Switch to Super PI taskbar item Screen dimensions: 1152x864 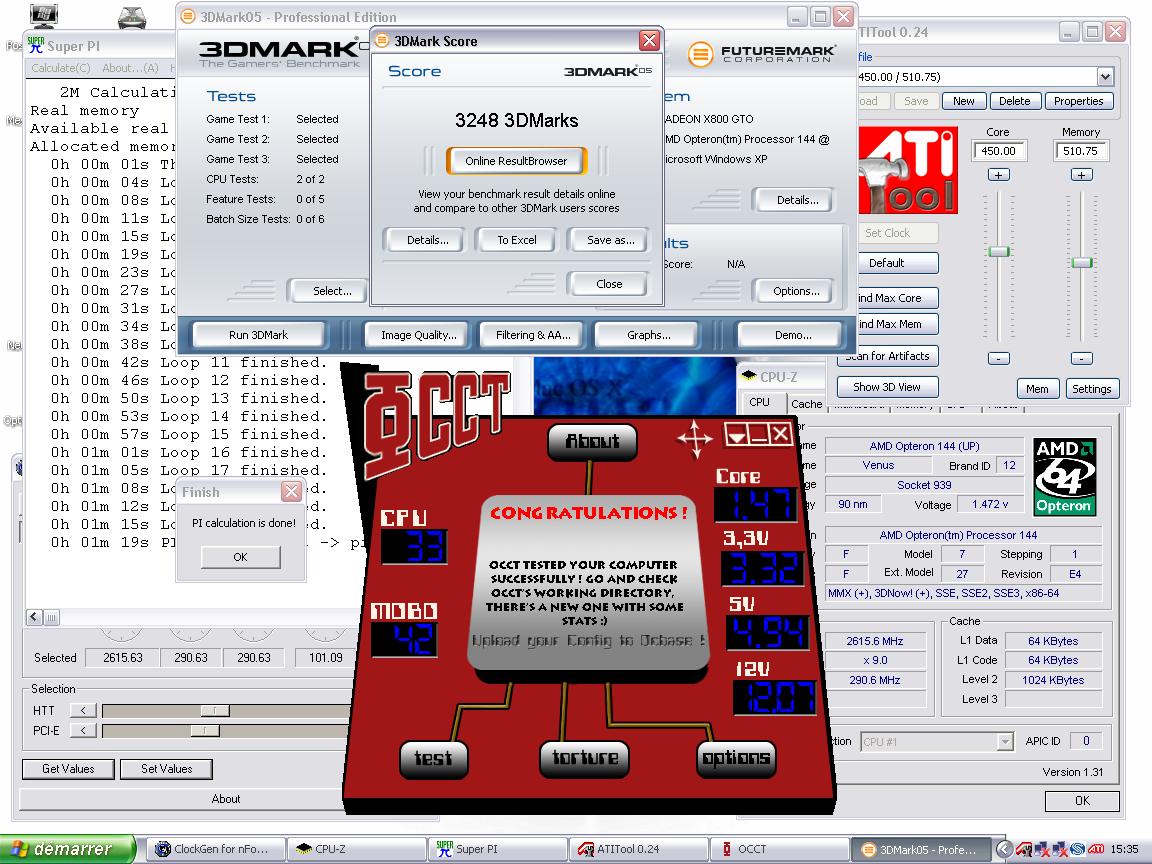[498, 849]
